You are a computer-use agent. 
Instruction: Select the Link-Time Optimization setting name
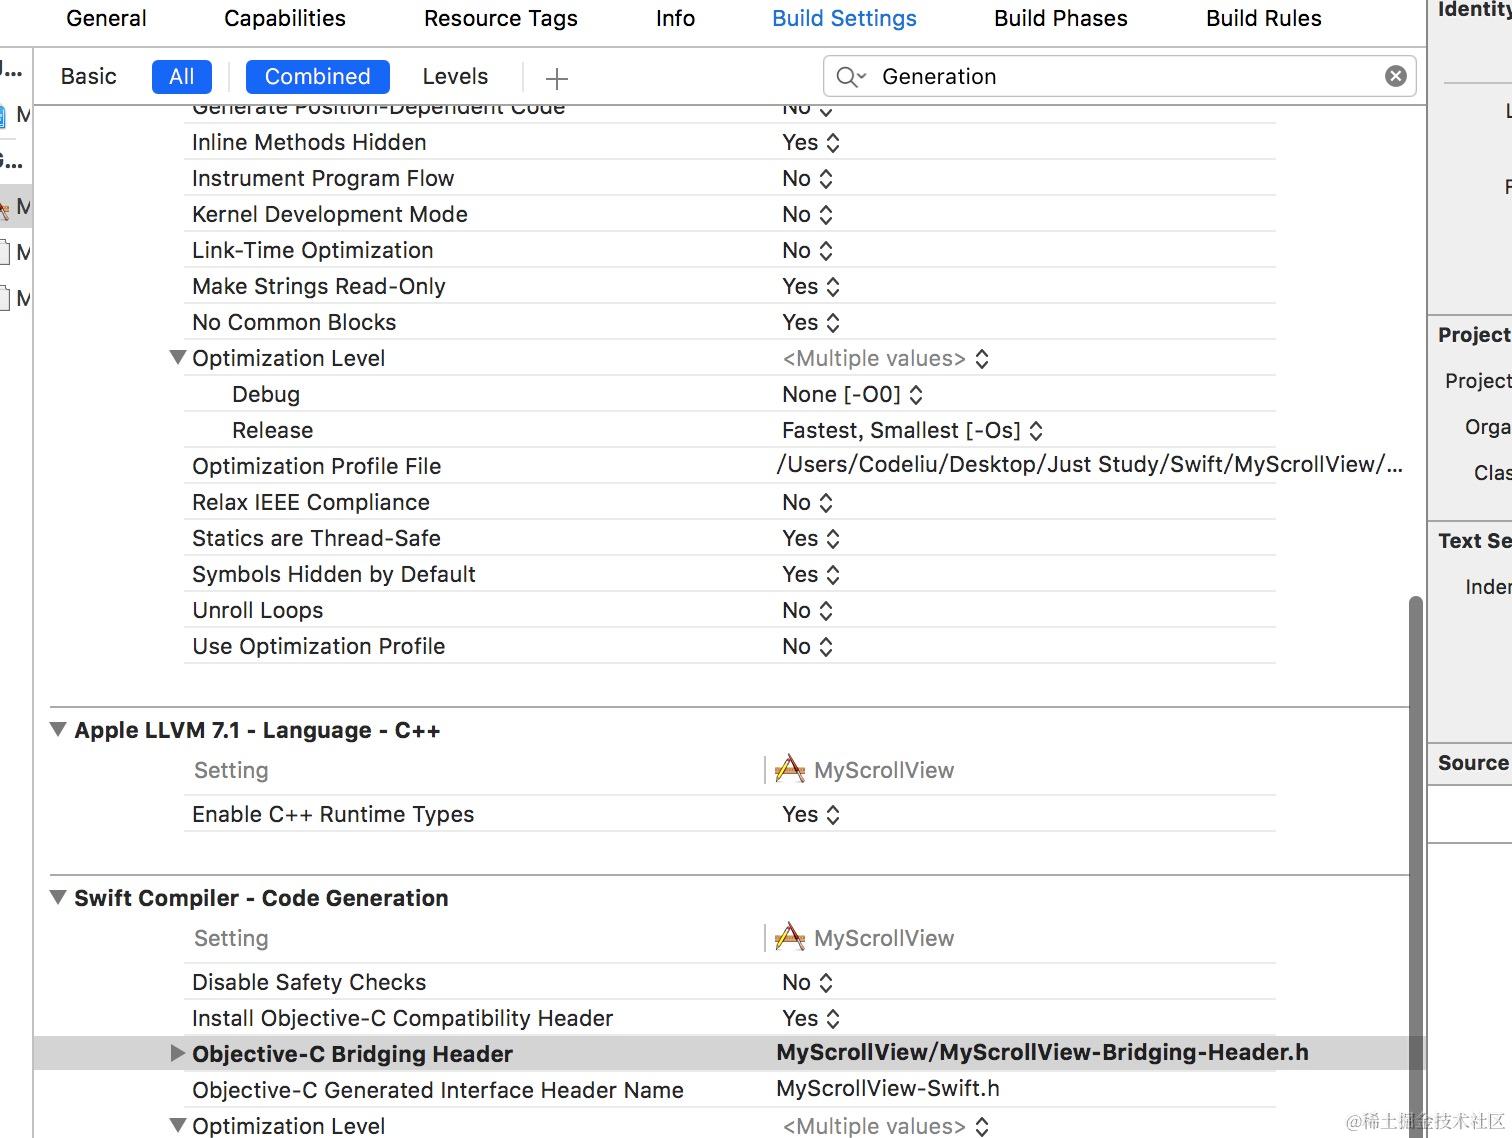313,251
